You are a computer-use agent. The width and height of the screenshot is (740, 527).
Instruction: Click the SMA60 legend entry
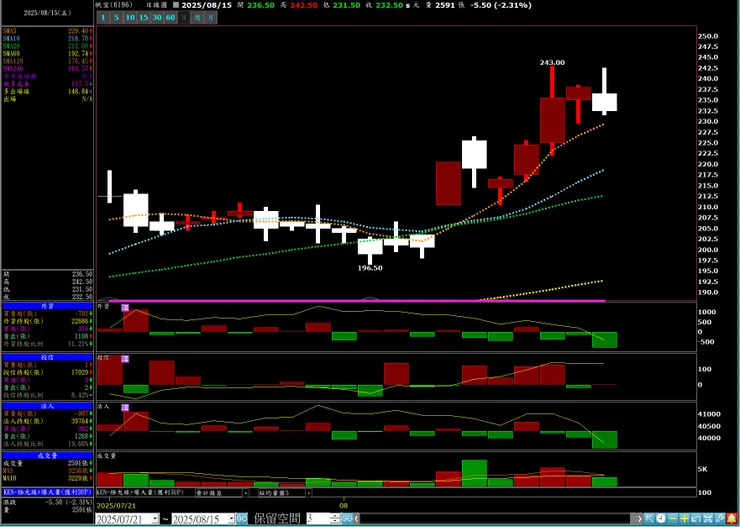pyautogui.click(x=47, y=53)
